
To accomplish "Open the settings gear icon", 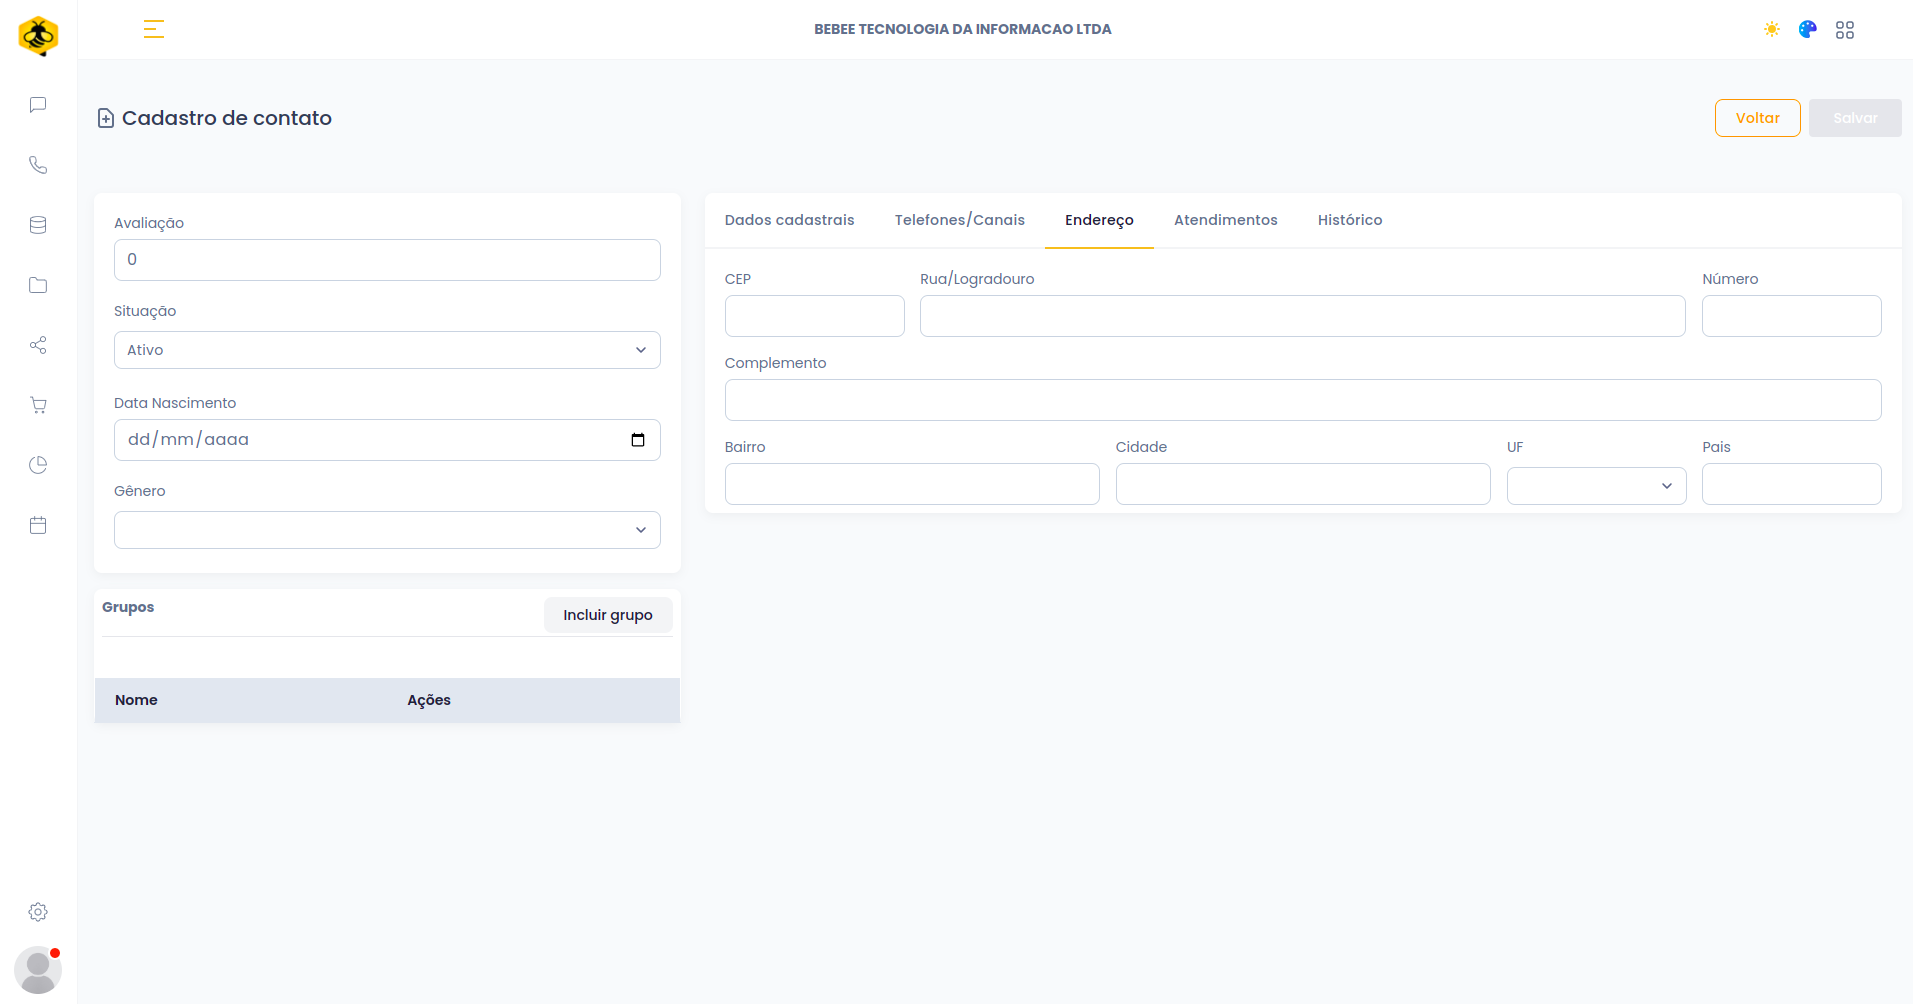I will (38, 912).
